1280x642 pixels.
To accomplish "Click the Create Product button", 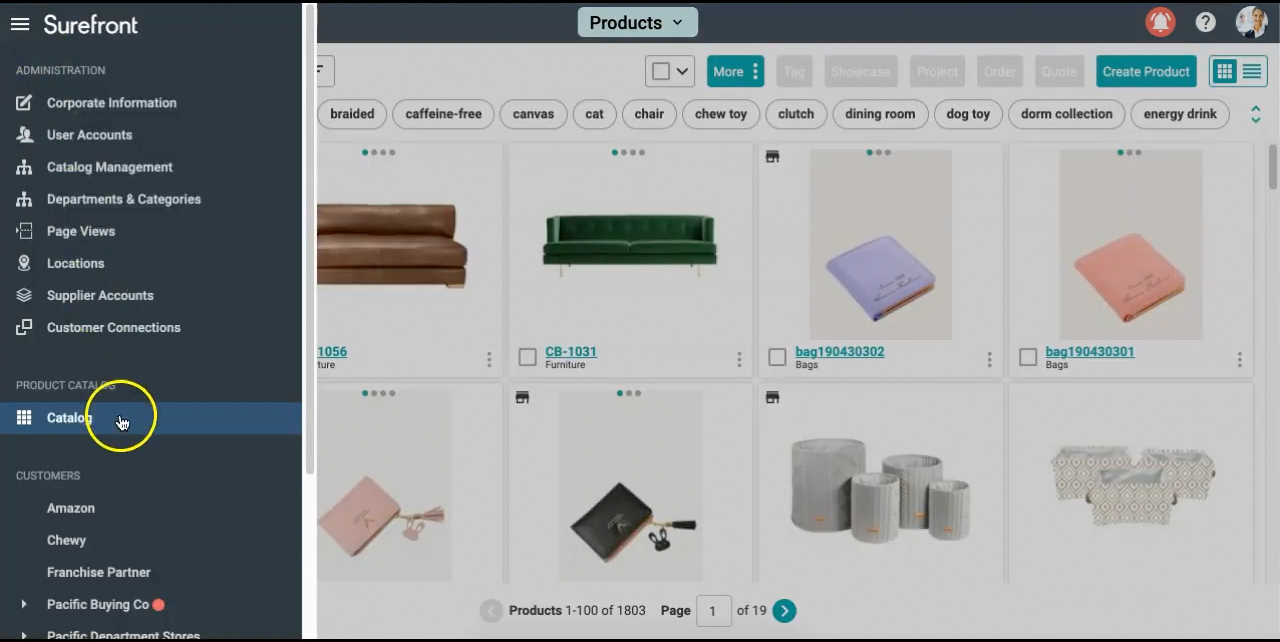I will coord(1146,71).
